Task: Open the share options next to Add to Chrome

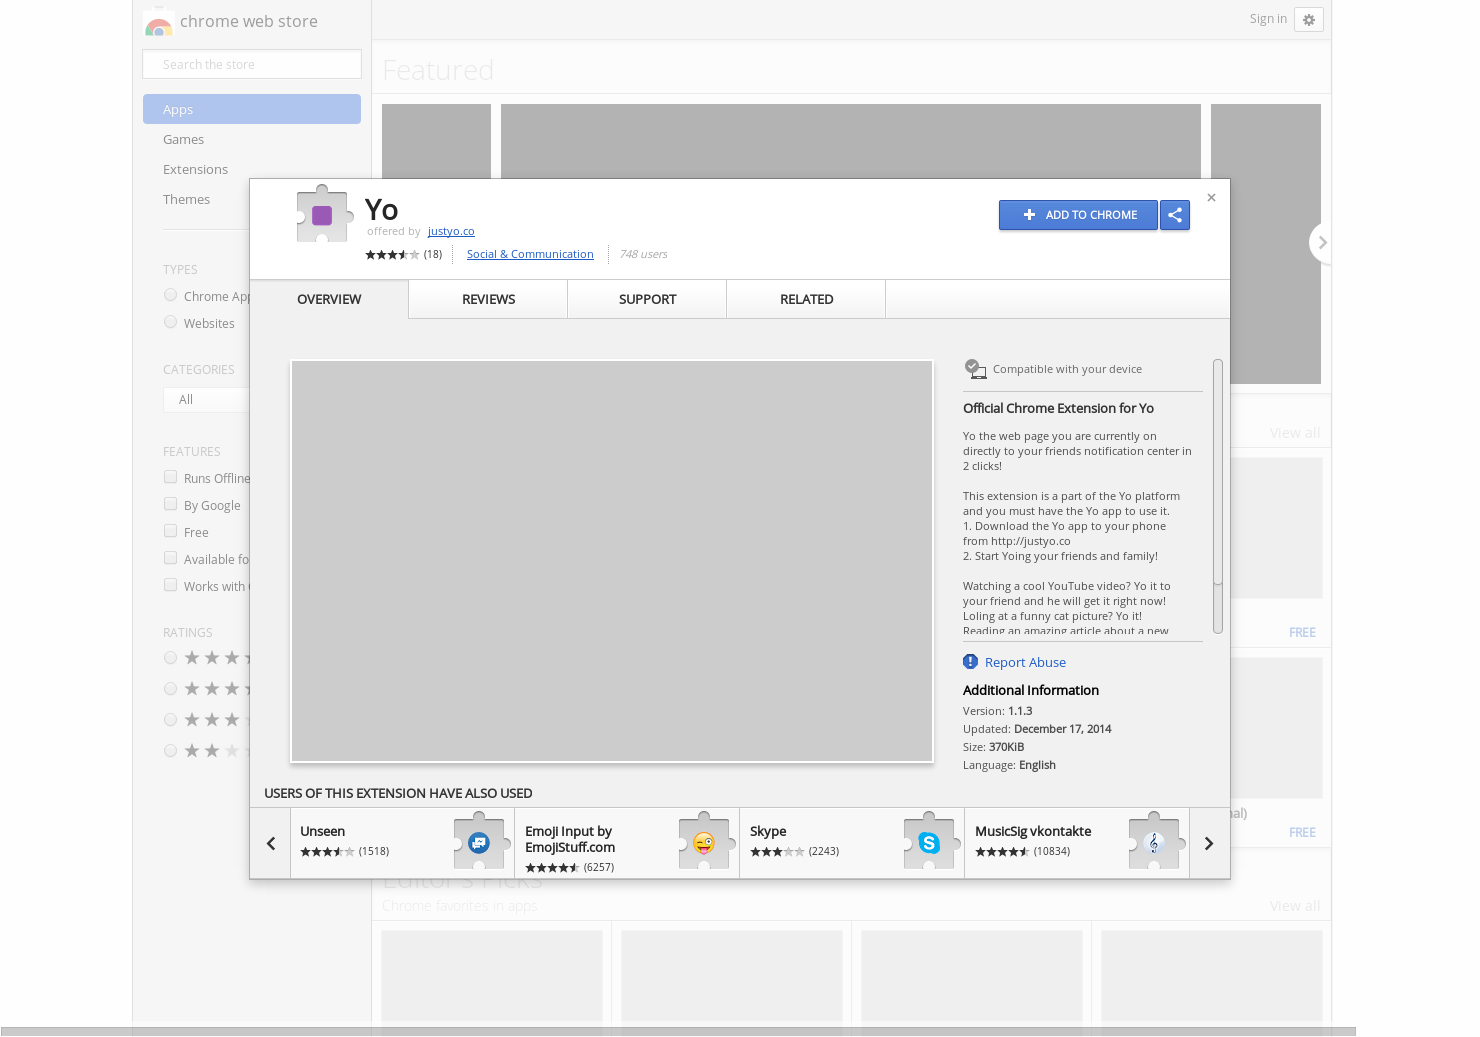Action: pos(1175,215)
